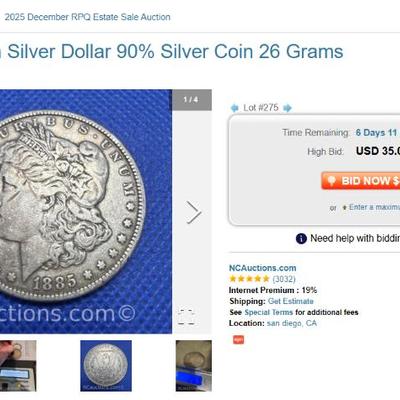
Task: Select the coin reverse thumbnail
Action: [x=106, y=366]
